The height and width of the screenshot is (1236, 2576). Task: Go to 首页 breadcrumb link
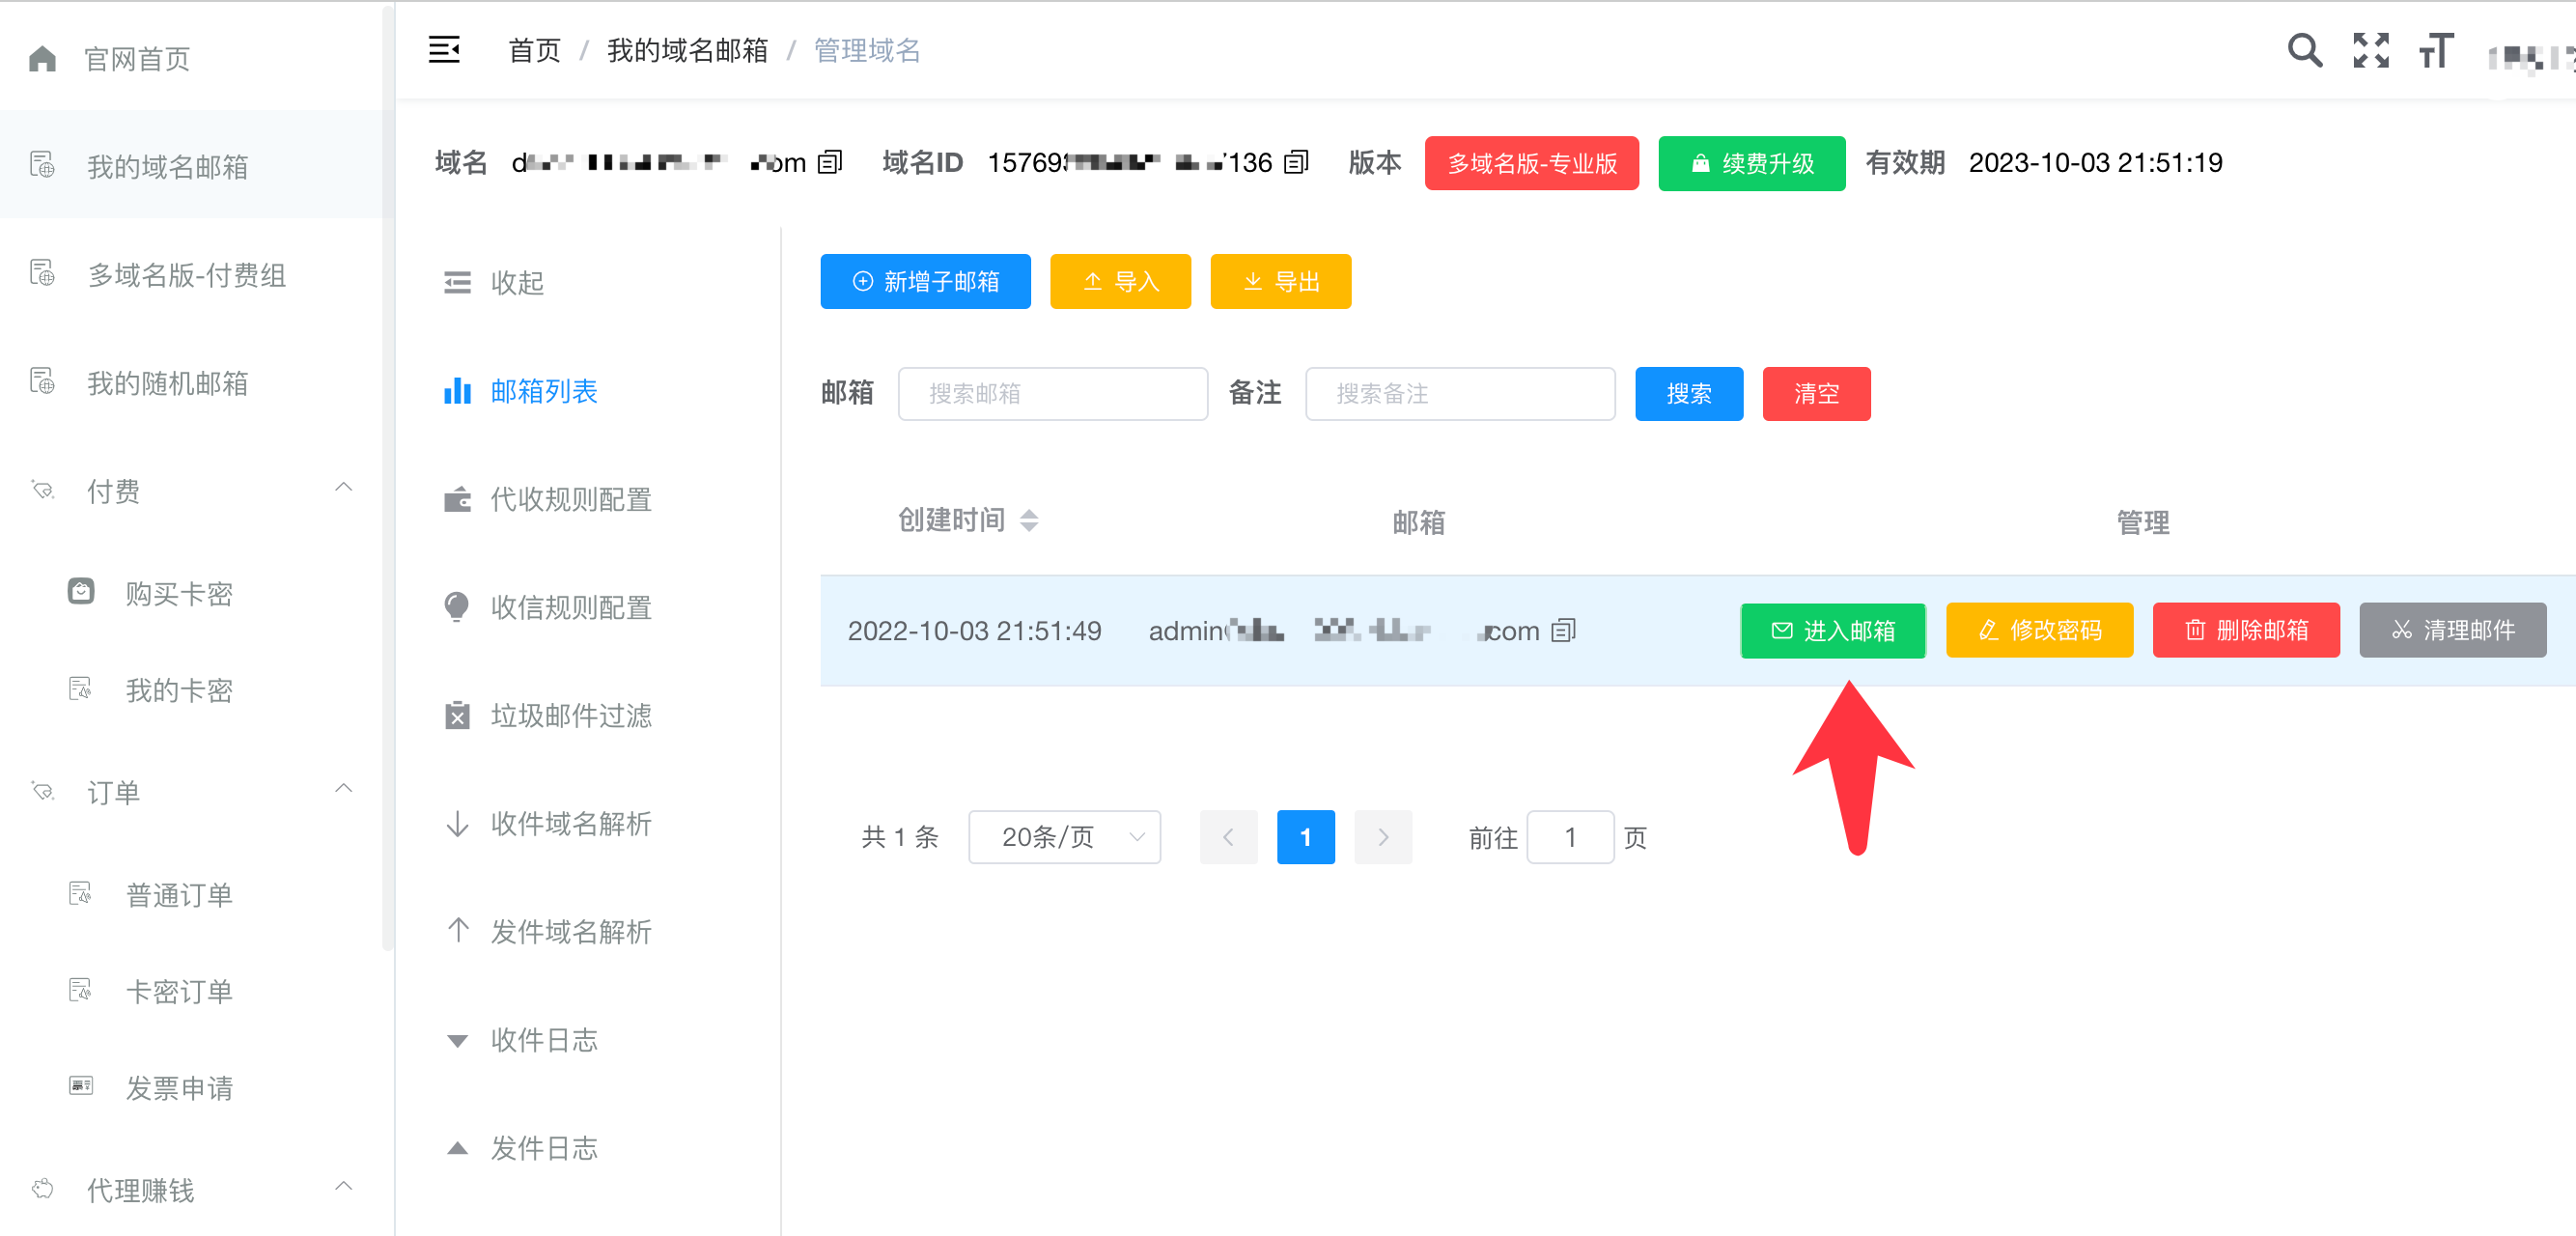tap(535, 50)
